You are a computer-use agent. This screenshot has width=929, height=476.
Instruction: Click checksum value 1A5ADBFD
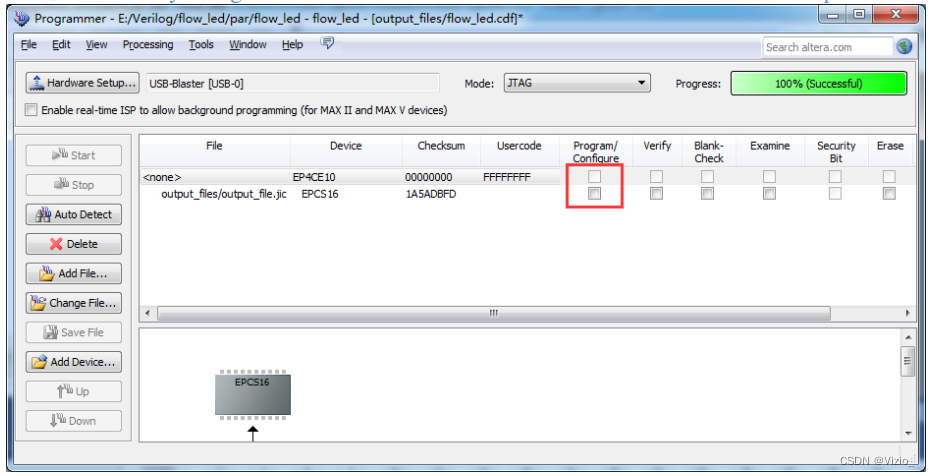tap(431, 194)
